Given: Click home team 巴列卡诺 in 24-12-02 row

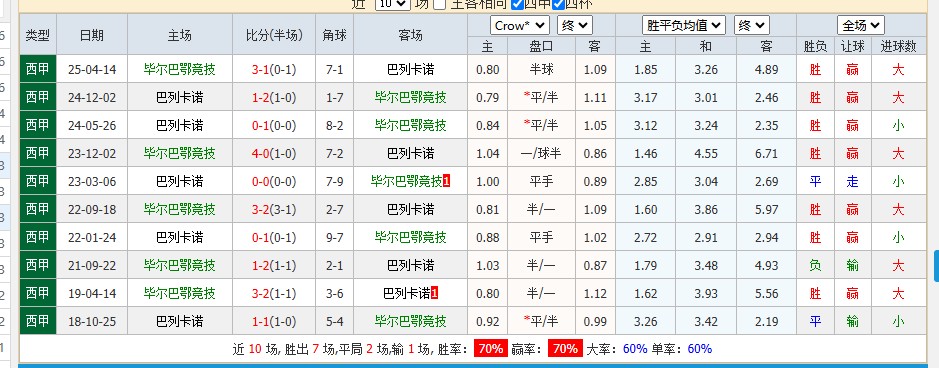Looking at the screenshot, I should coord(180,98).
